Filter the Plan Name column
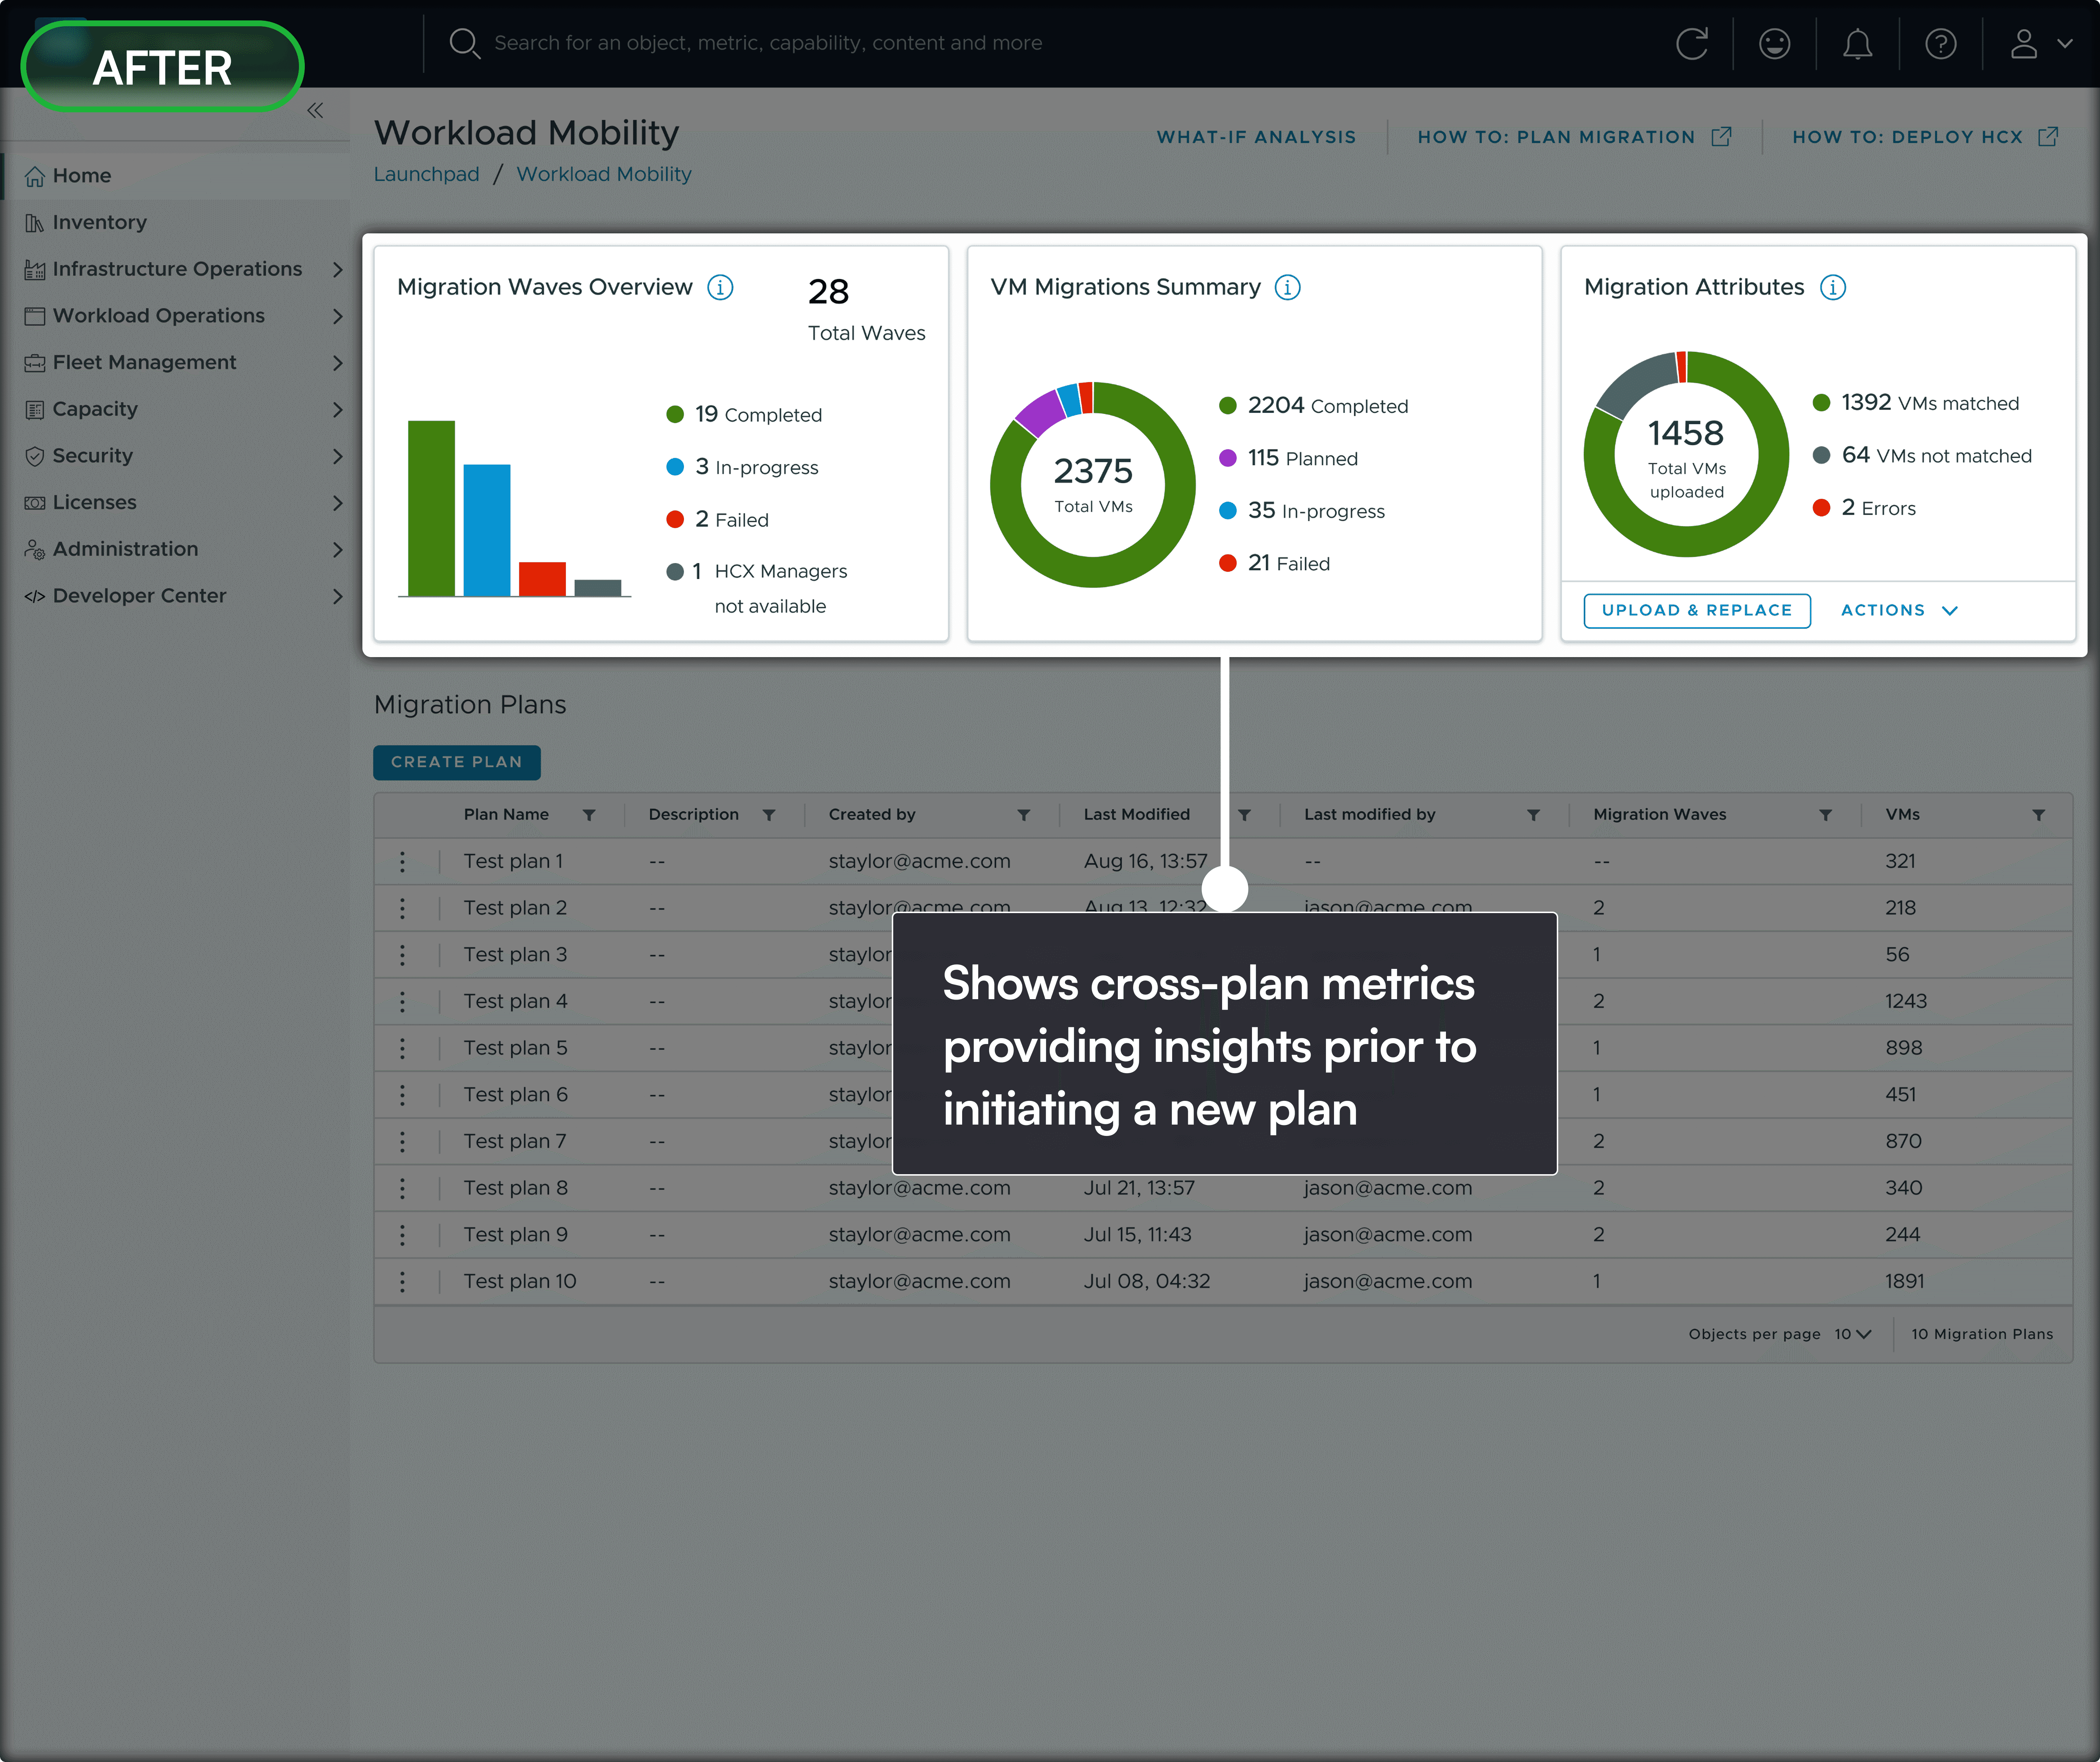The height and width of the screenshot is (1762, 2100). coord(589,815)
